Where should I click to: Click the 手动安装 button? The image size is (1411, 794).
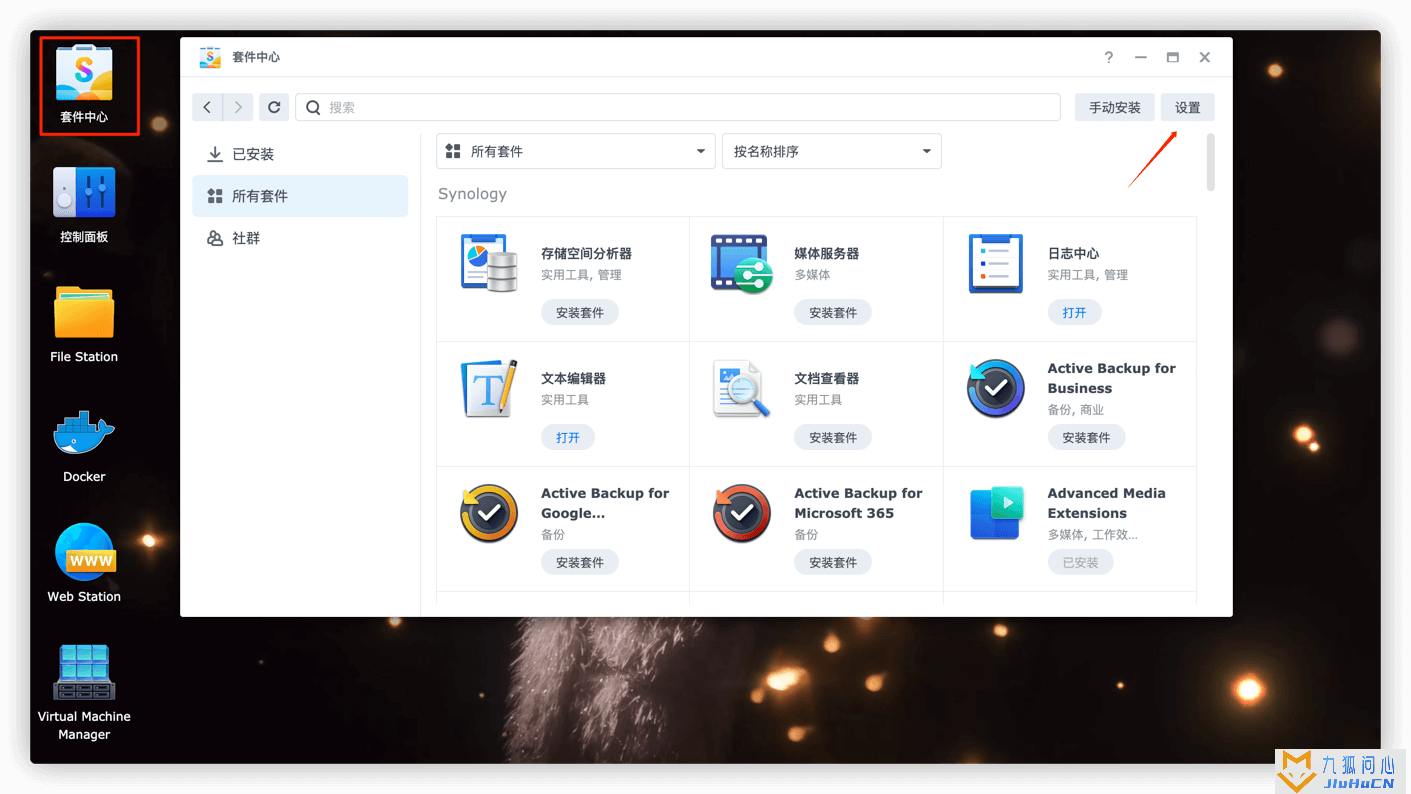(1115, 107)
